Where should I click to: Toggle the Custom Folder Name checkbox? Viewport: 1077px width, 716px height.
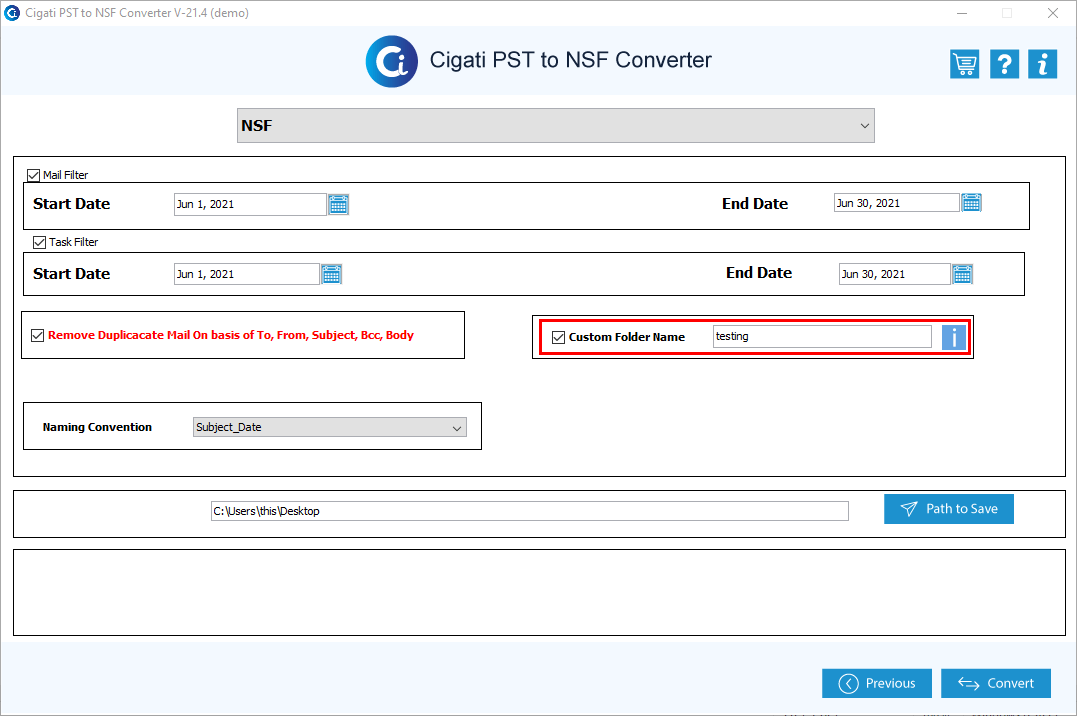(x=558, y=337)
